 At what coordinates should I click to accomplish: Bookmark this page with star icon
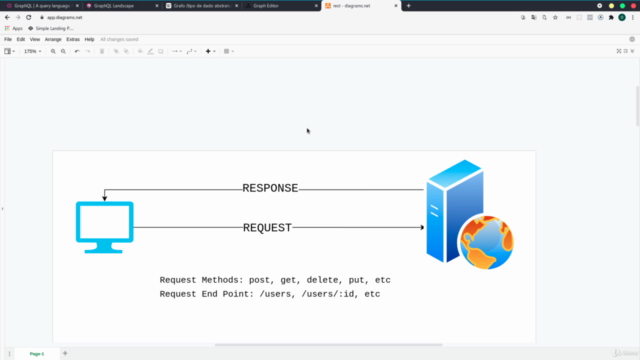[x=555, y=18]
